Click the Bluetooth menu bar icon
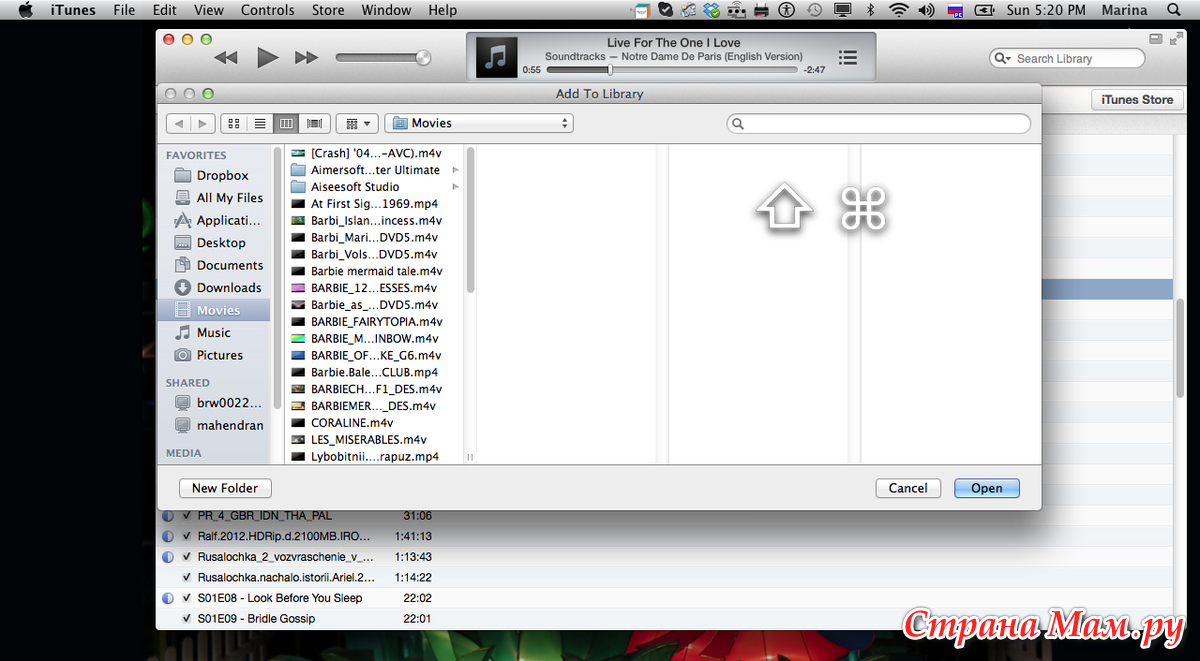 click(x=870, y=10)
